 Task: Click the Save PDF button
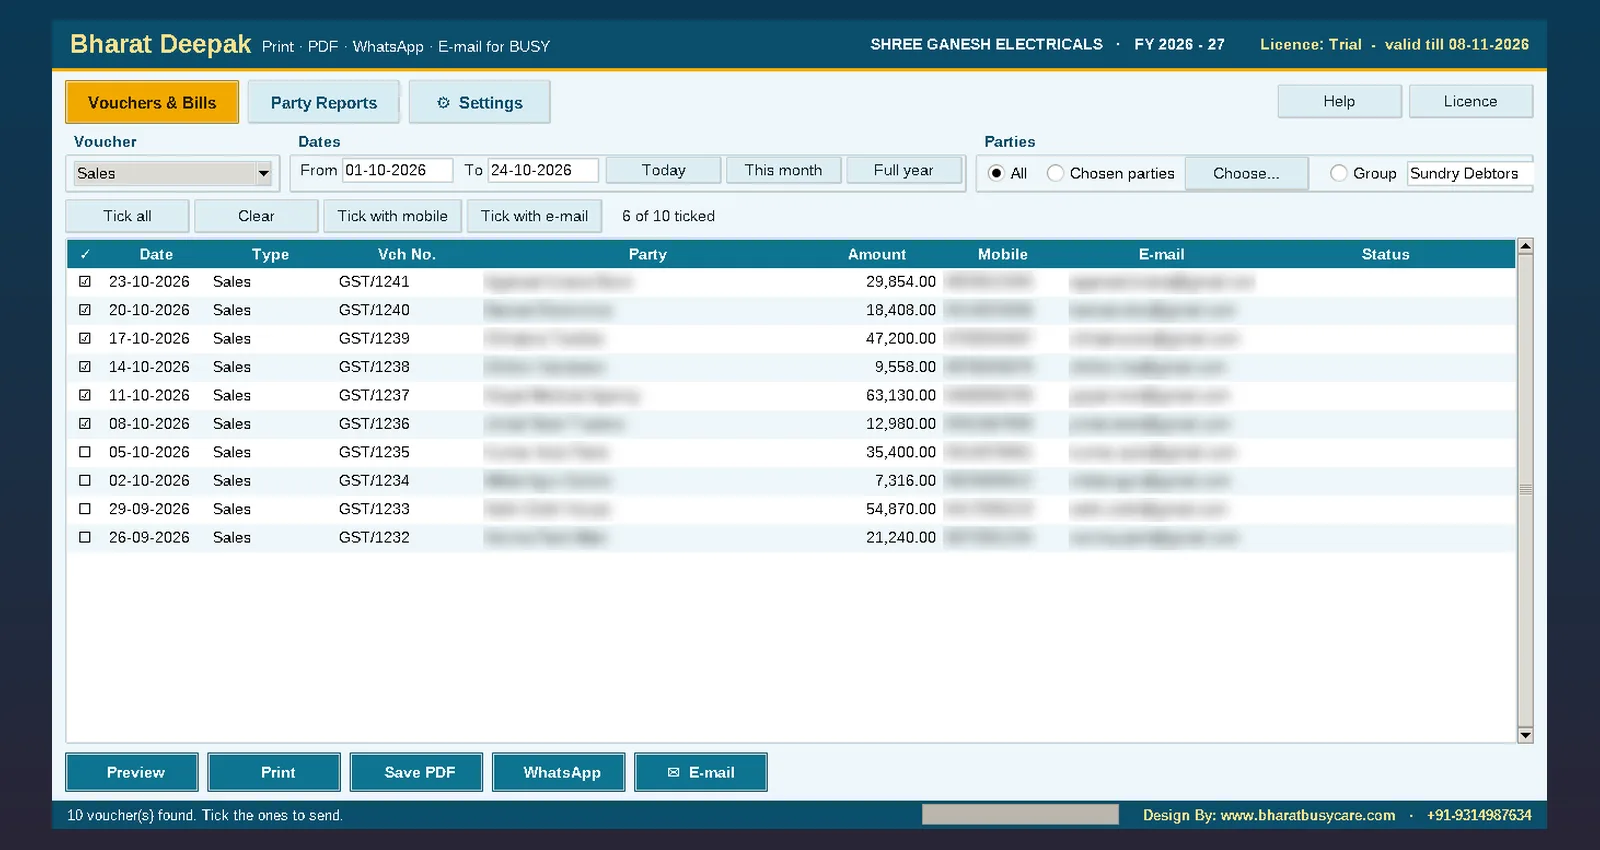tap(416, 772)
